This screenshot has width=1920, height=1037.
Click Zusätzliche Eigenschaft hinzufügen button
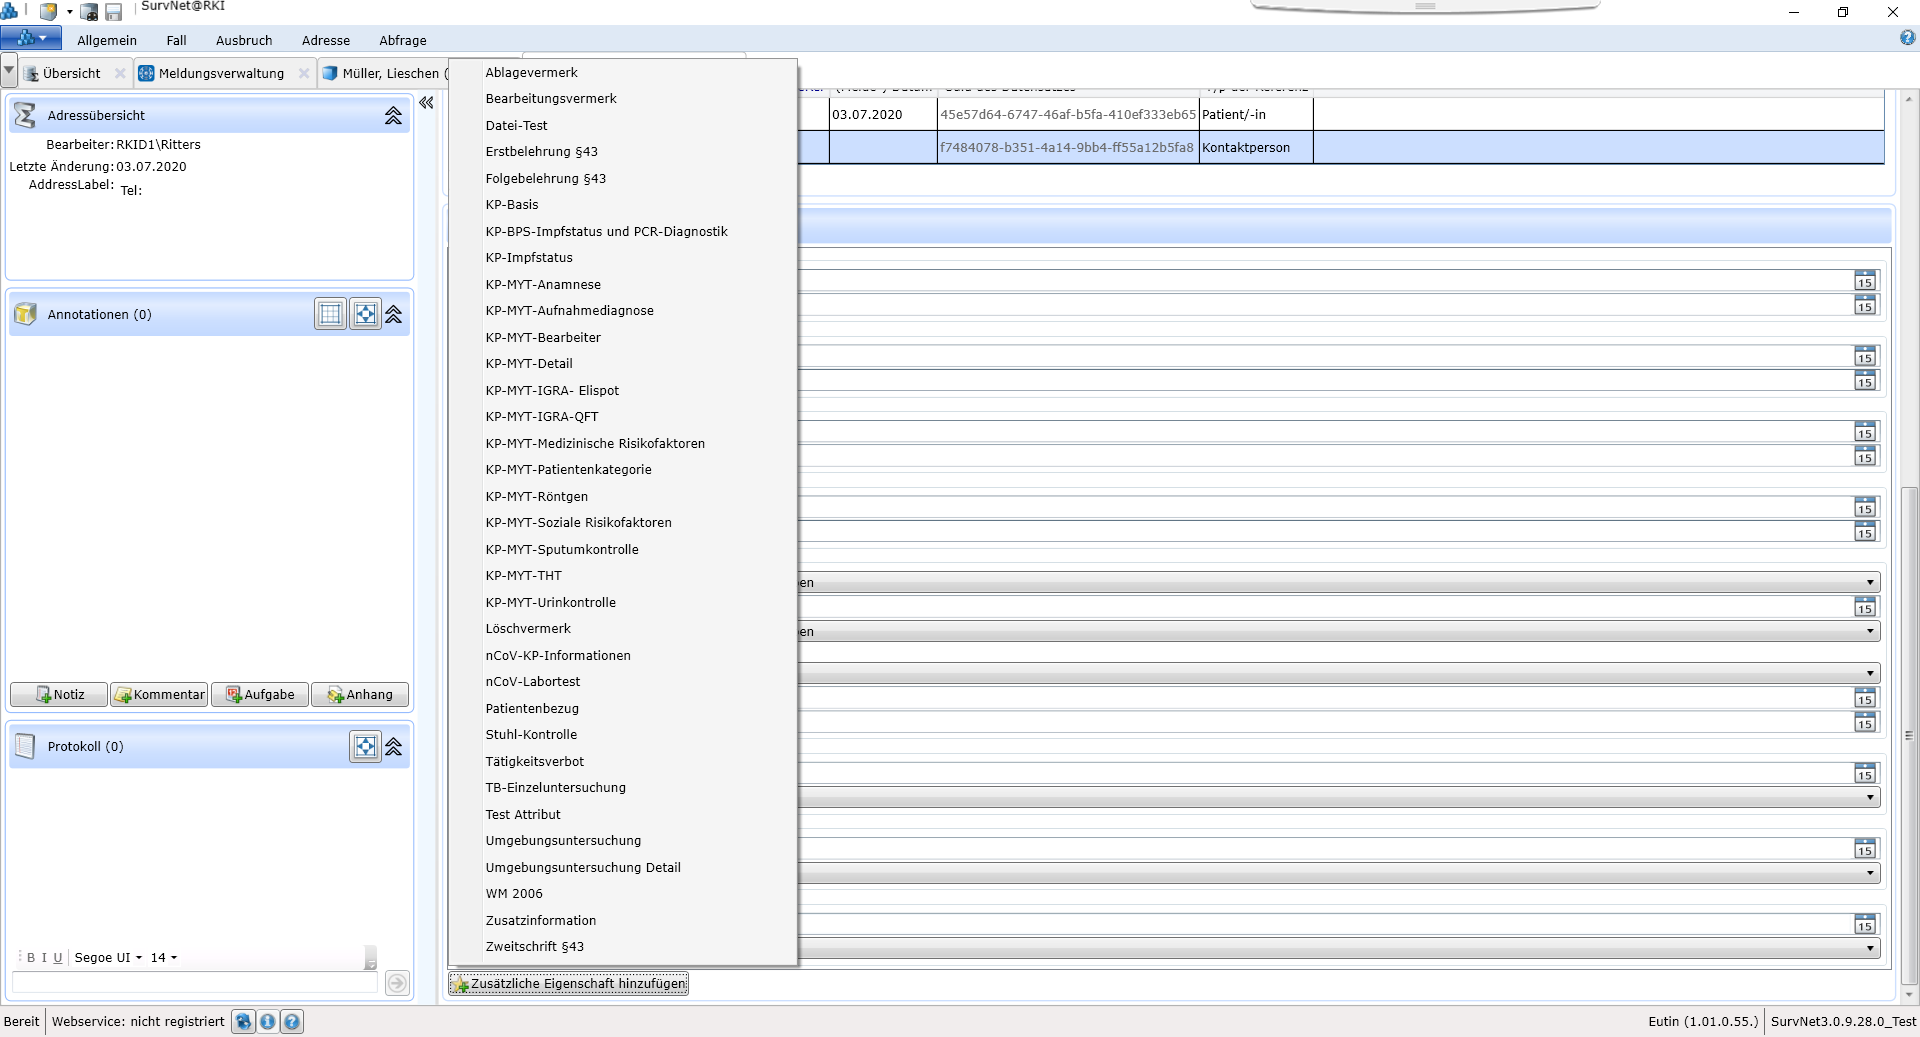pyautogui.click(x=568, y=984)
